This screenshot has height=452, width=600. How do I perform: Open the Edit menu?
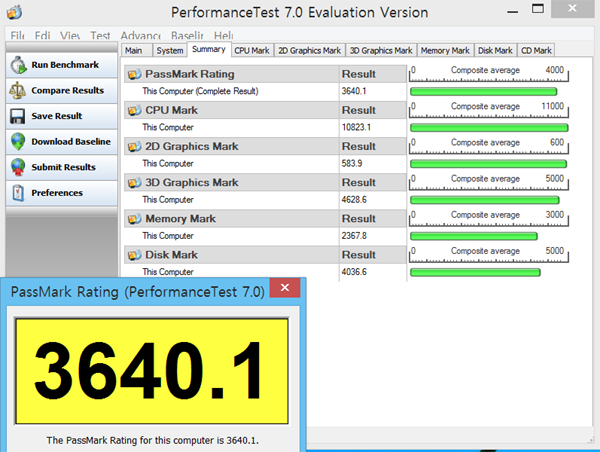click(42, 36)
